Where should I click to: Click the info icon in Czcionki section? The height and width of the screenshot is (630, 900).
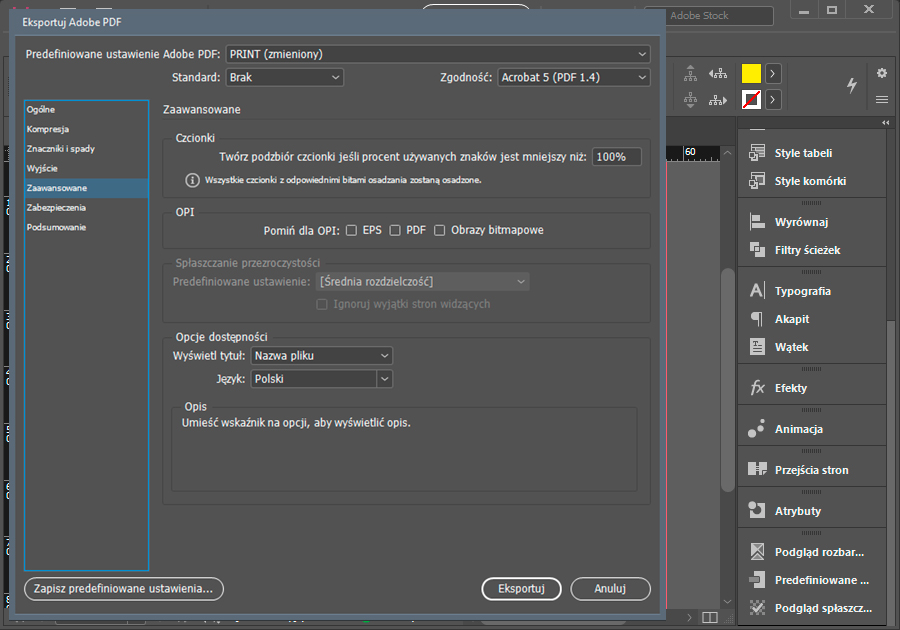pyautogui.click(x=192, y=180)
